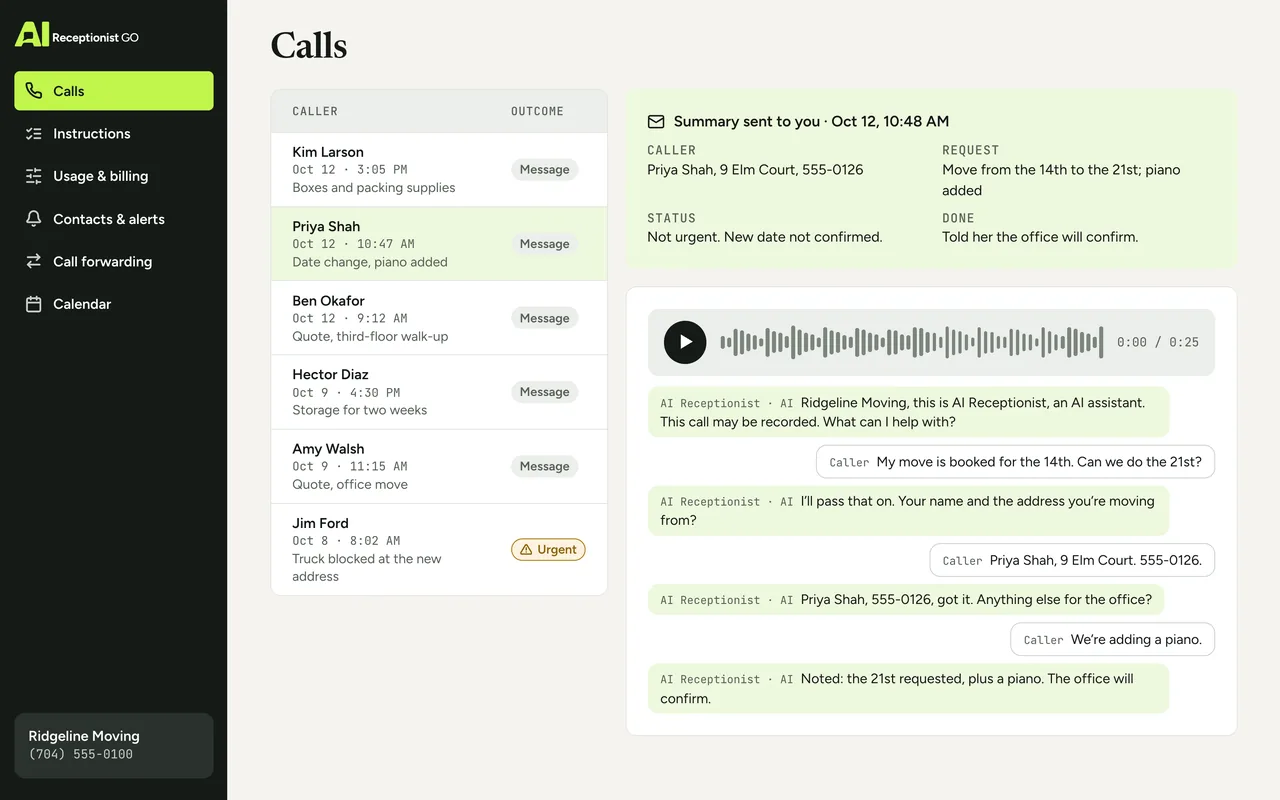Screen dimensions: 1280x800
Task: Click the envelope icon next to Summary sent
Action: 656,121
